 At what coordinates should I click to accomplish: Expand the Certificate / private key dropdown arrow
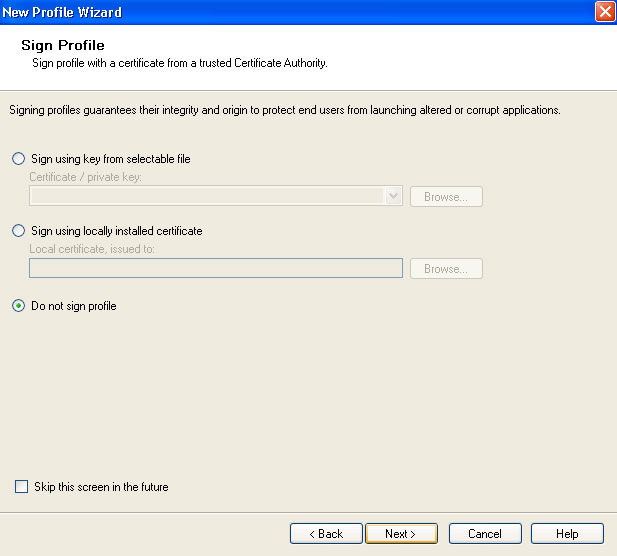point(393,196)
